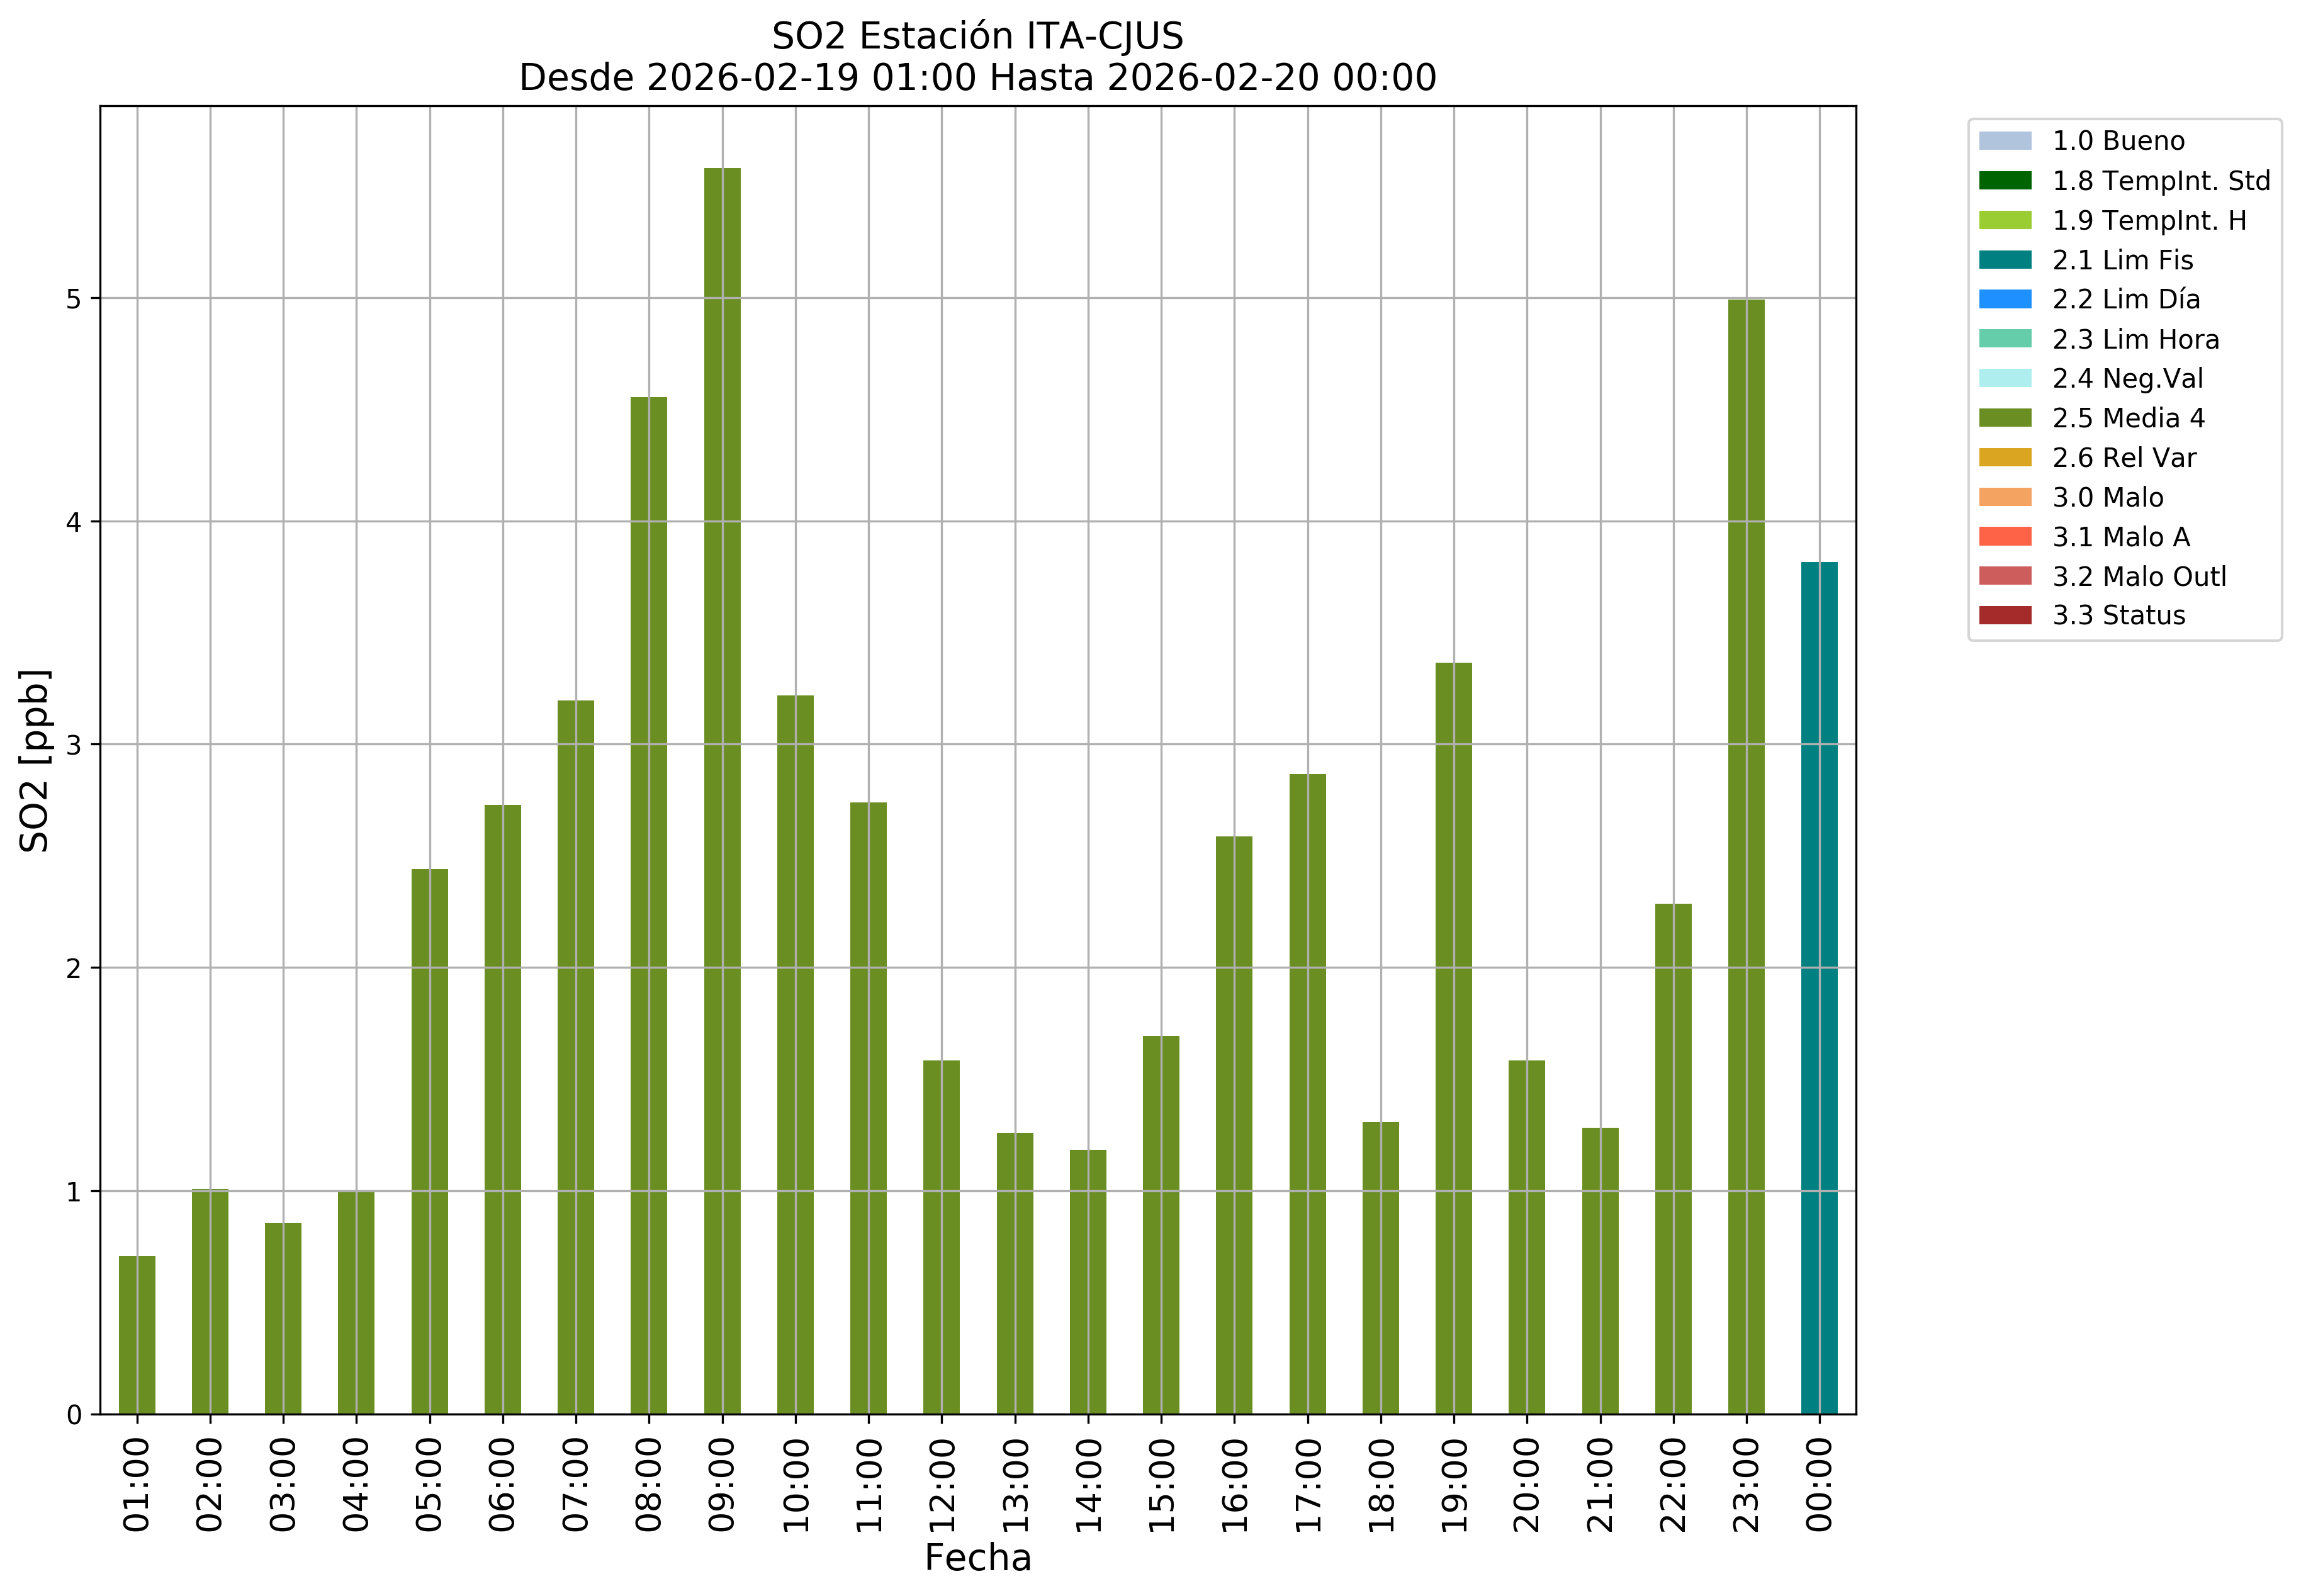Click the 3.2 Malo Outl legend text
Image resolution: width=2301 pixels, height=1596 pixels.
pyautogui.click(x=2139, y=577)
